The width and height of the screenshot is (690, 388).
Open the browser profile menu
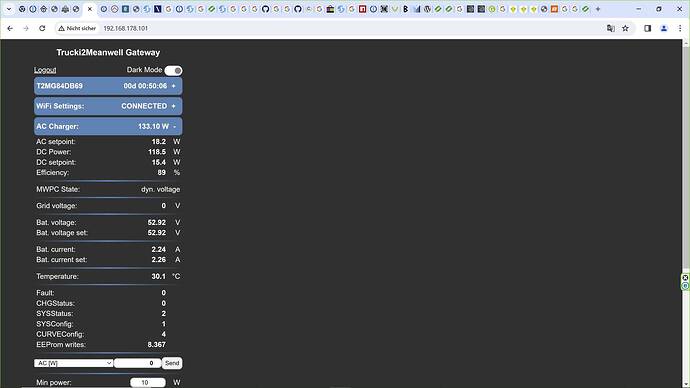point(664,28)
